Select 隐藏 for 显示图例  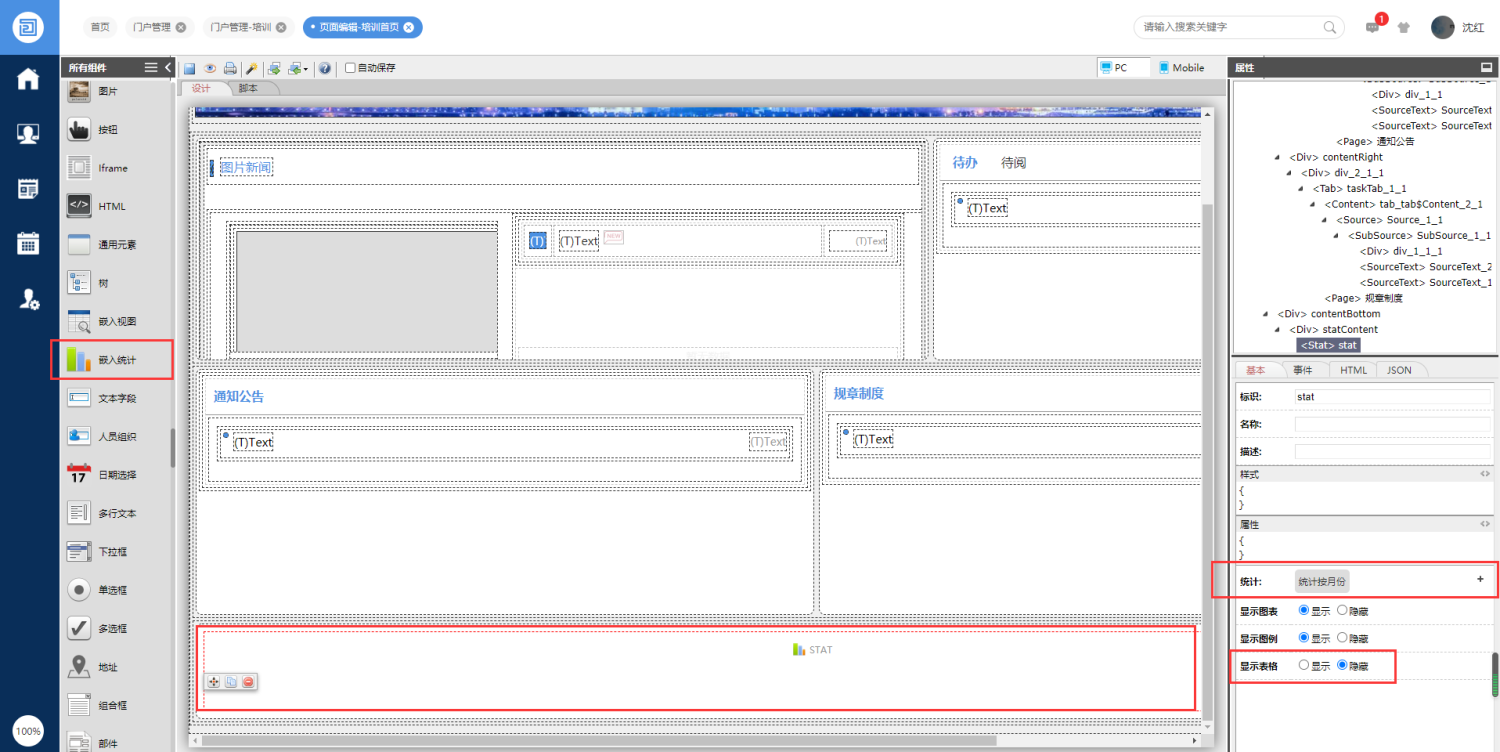pyautogui.click(x=1342, y=637)
